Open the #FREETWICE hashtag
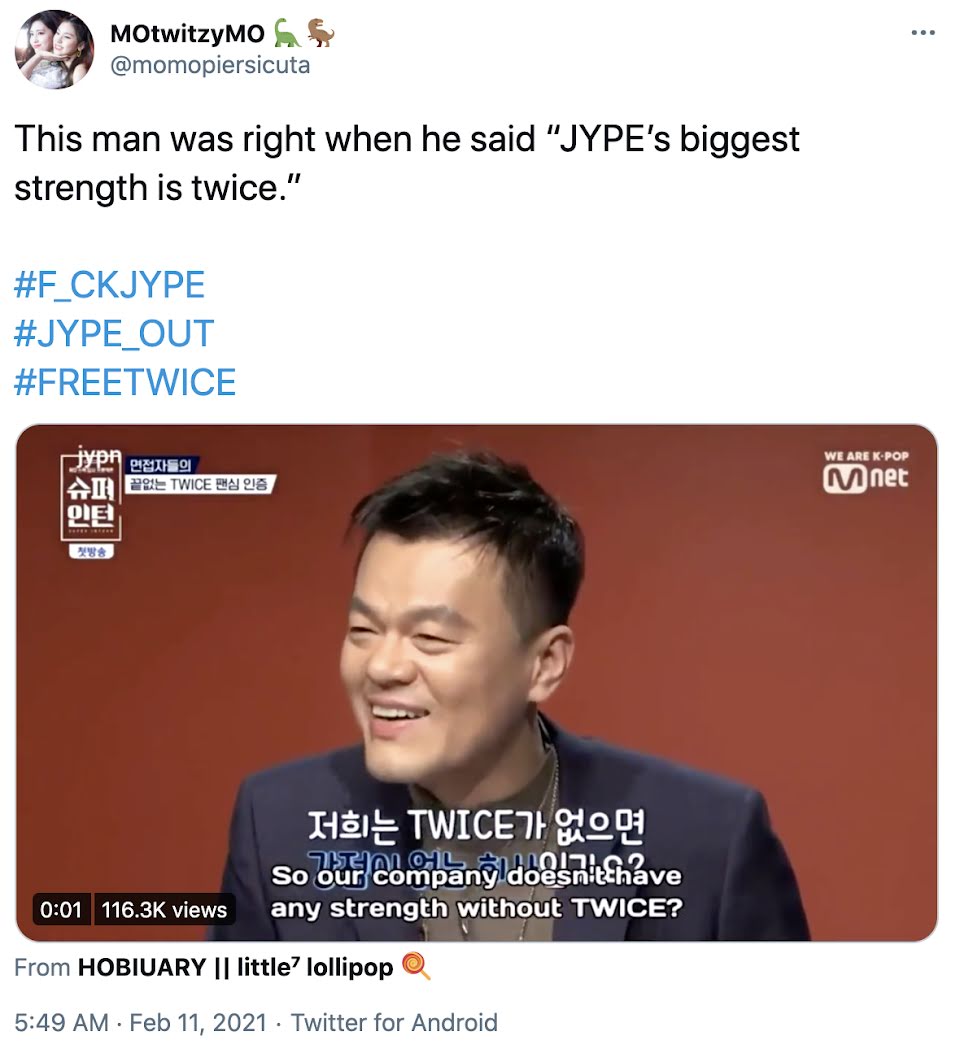 click(x=125, y=382)
